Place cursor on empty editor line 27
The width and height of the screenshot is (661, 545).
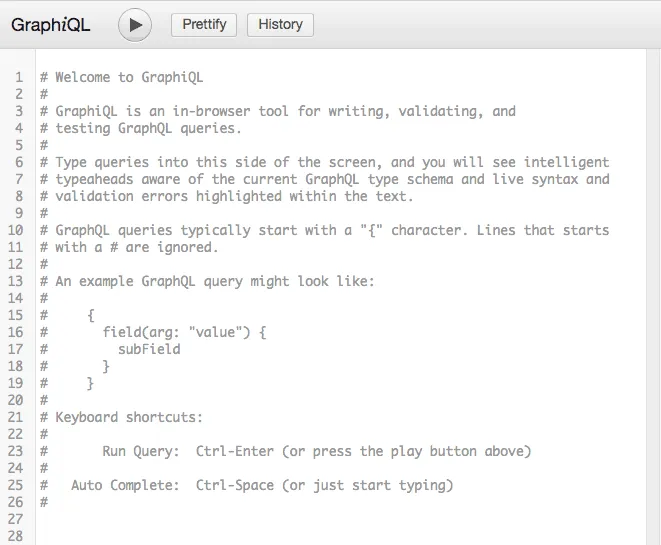pos(341,519)
